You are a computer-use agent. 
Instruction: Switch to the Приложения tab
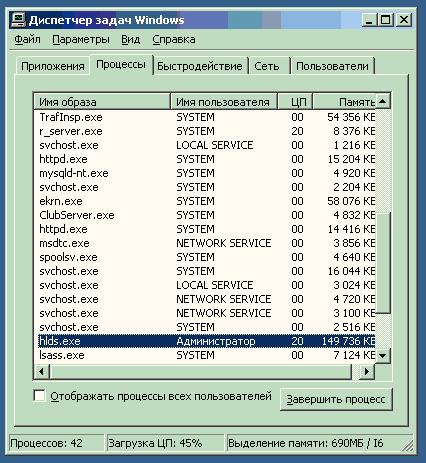[53, 66]
